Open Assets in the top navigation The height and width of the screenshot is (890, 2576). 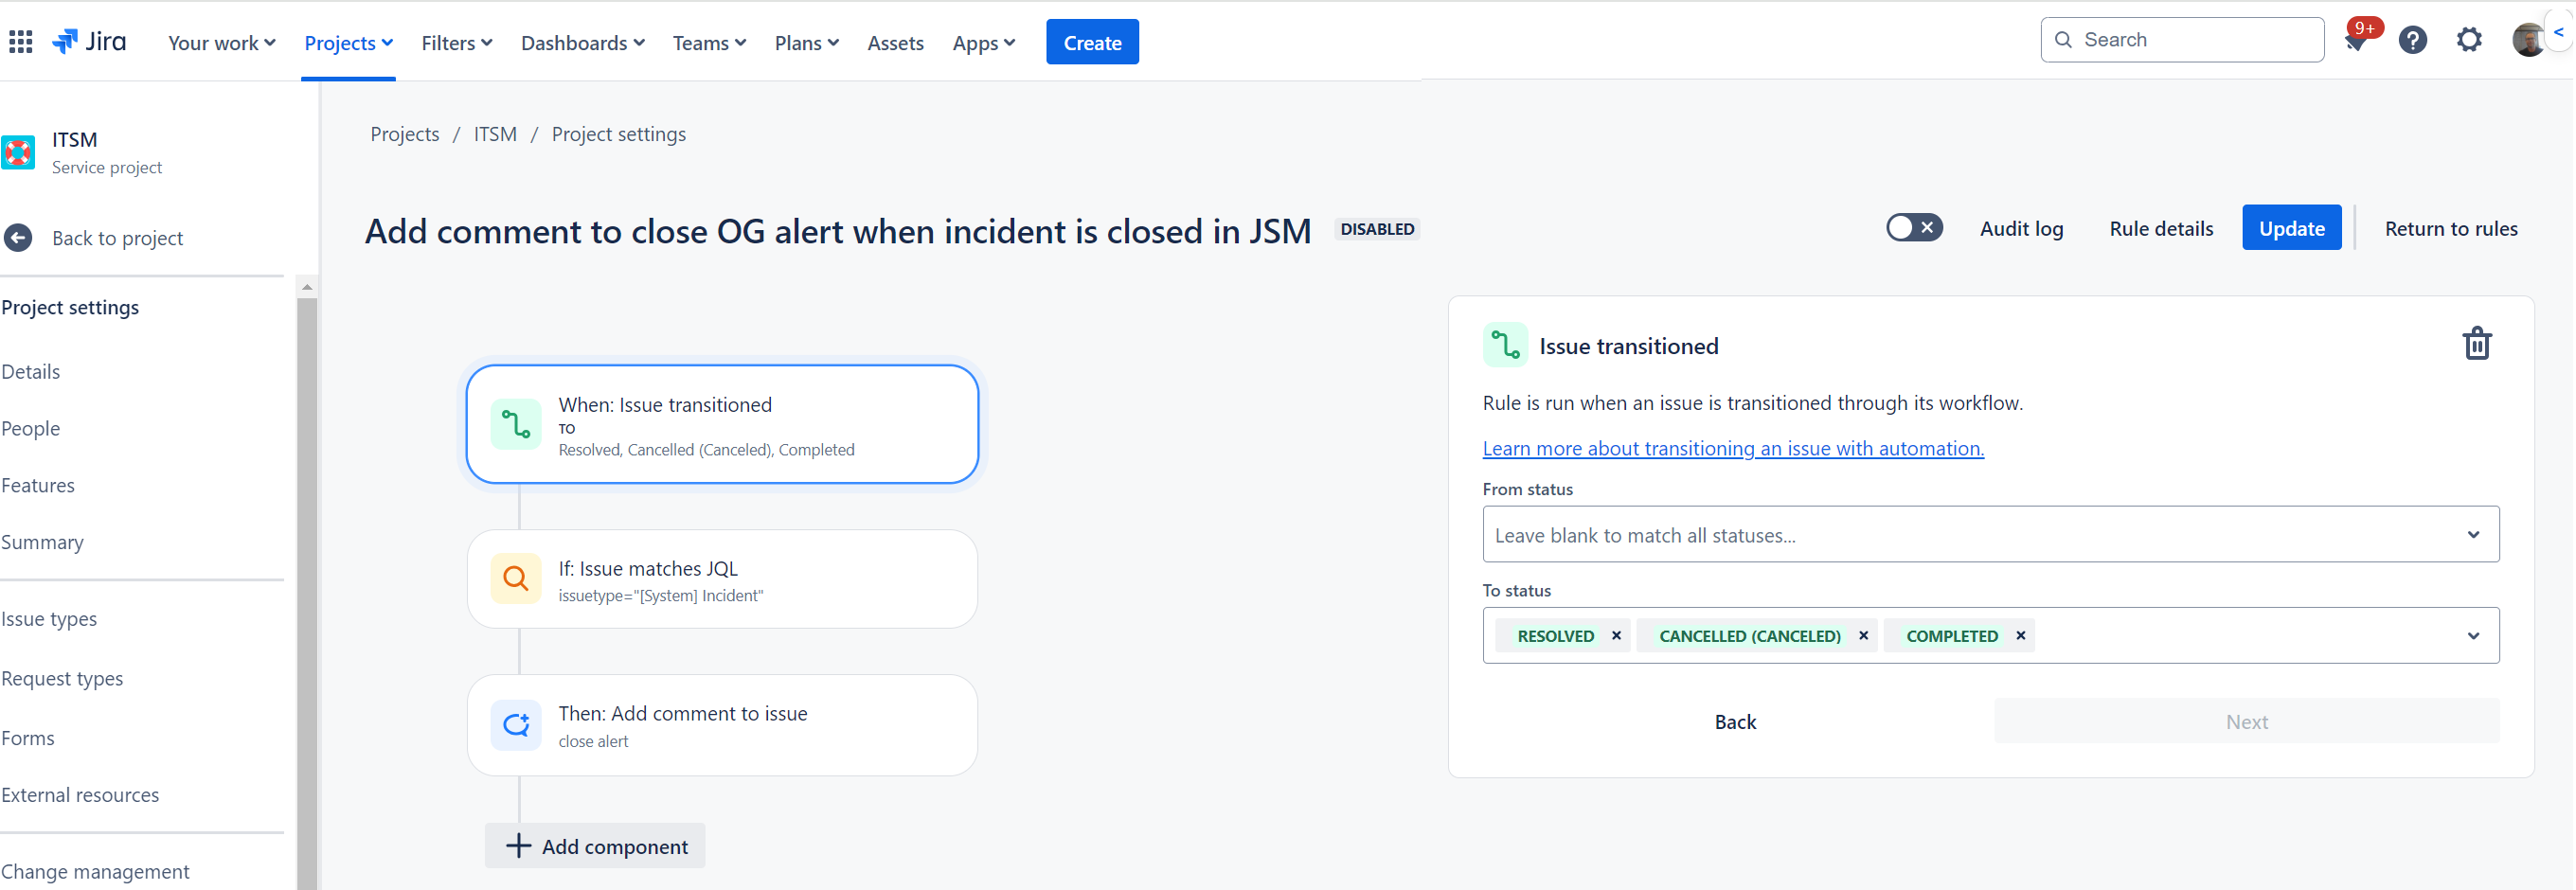[895, 42]
